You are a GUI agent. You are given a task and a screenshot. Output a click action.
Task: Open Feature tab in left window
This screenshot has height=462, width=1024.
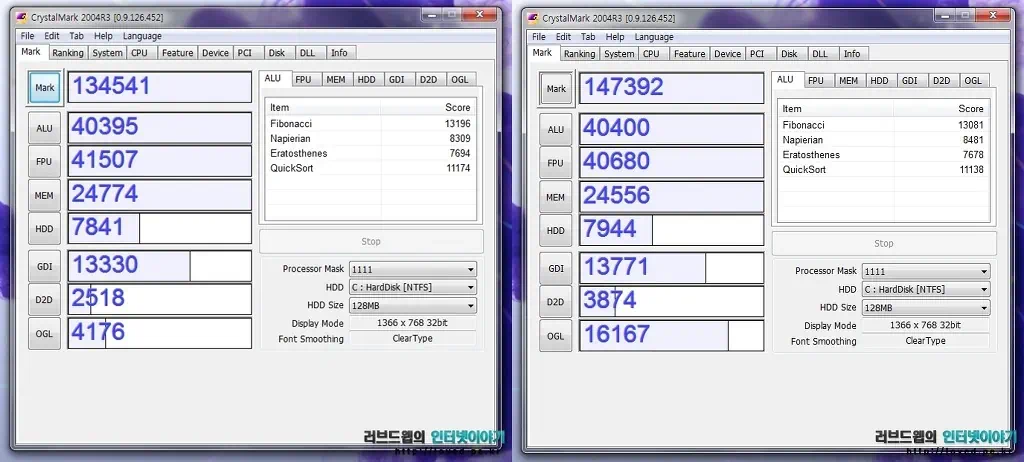(178, 53)
